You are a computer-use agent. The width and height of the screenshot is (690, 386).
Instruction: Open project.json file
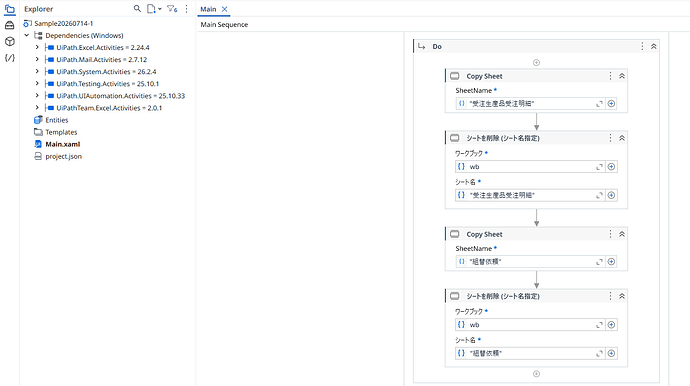(x=63, y=156)
